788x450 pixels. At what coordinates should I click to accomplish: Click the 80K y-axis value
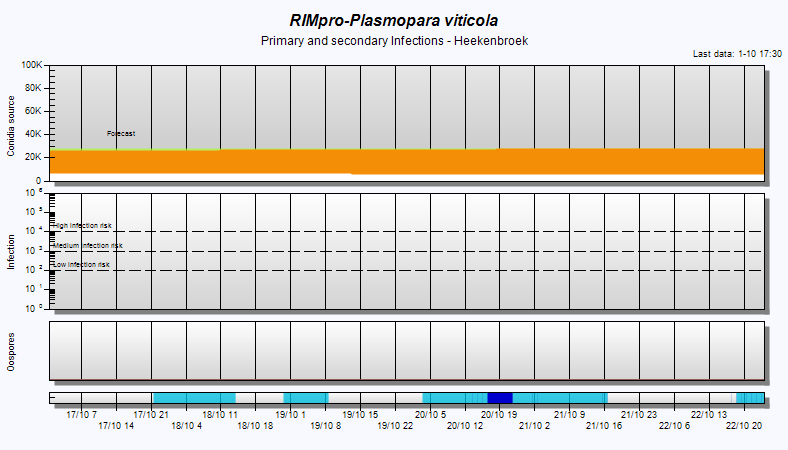(x=33, y=88)
